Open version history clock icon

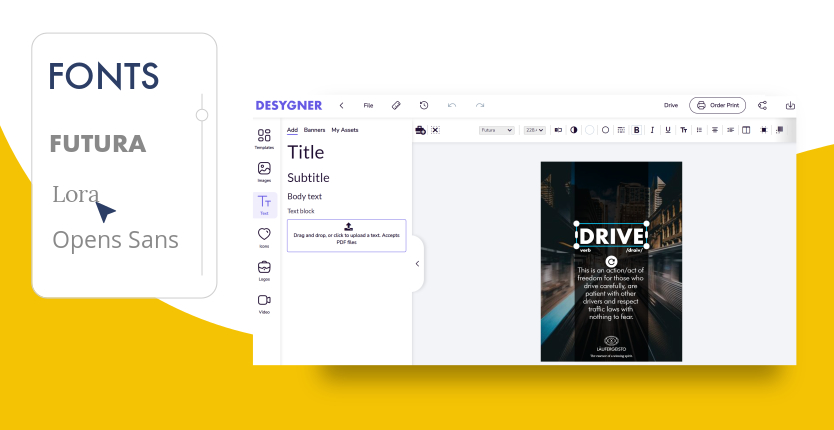(424, 105)
